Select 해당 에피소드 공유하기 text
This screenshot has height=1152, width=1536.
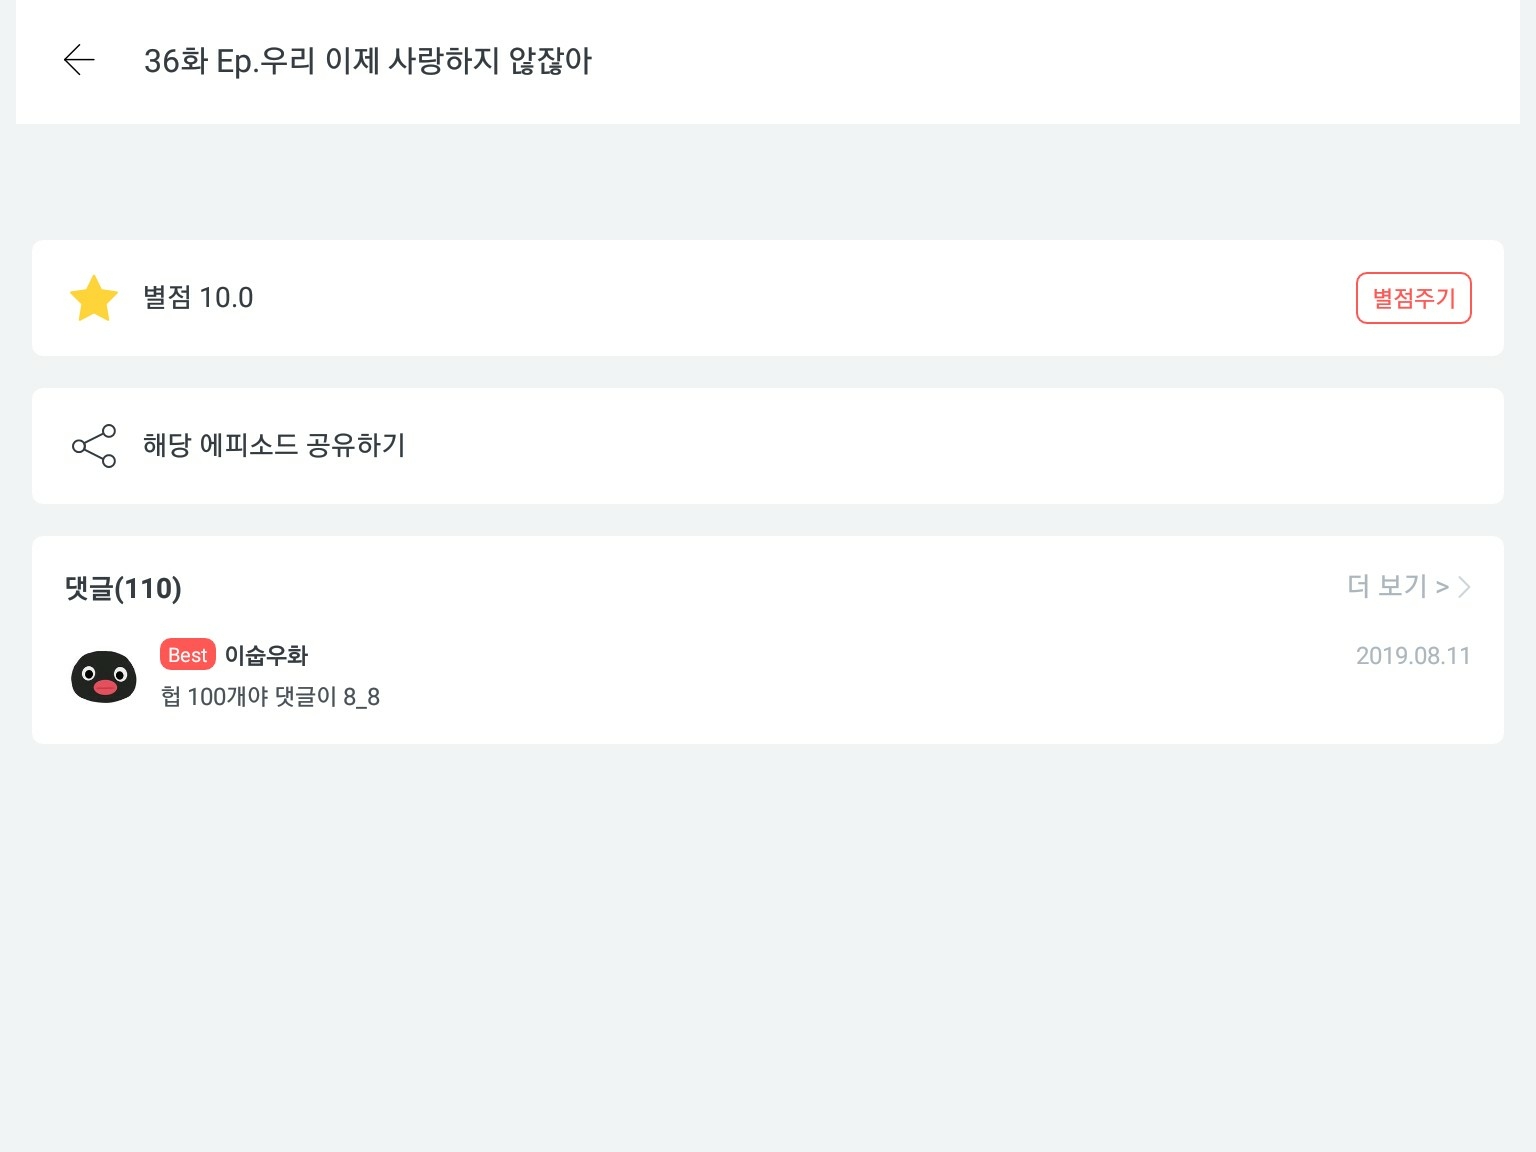(274, 446)
